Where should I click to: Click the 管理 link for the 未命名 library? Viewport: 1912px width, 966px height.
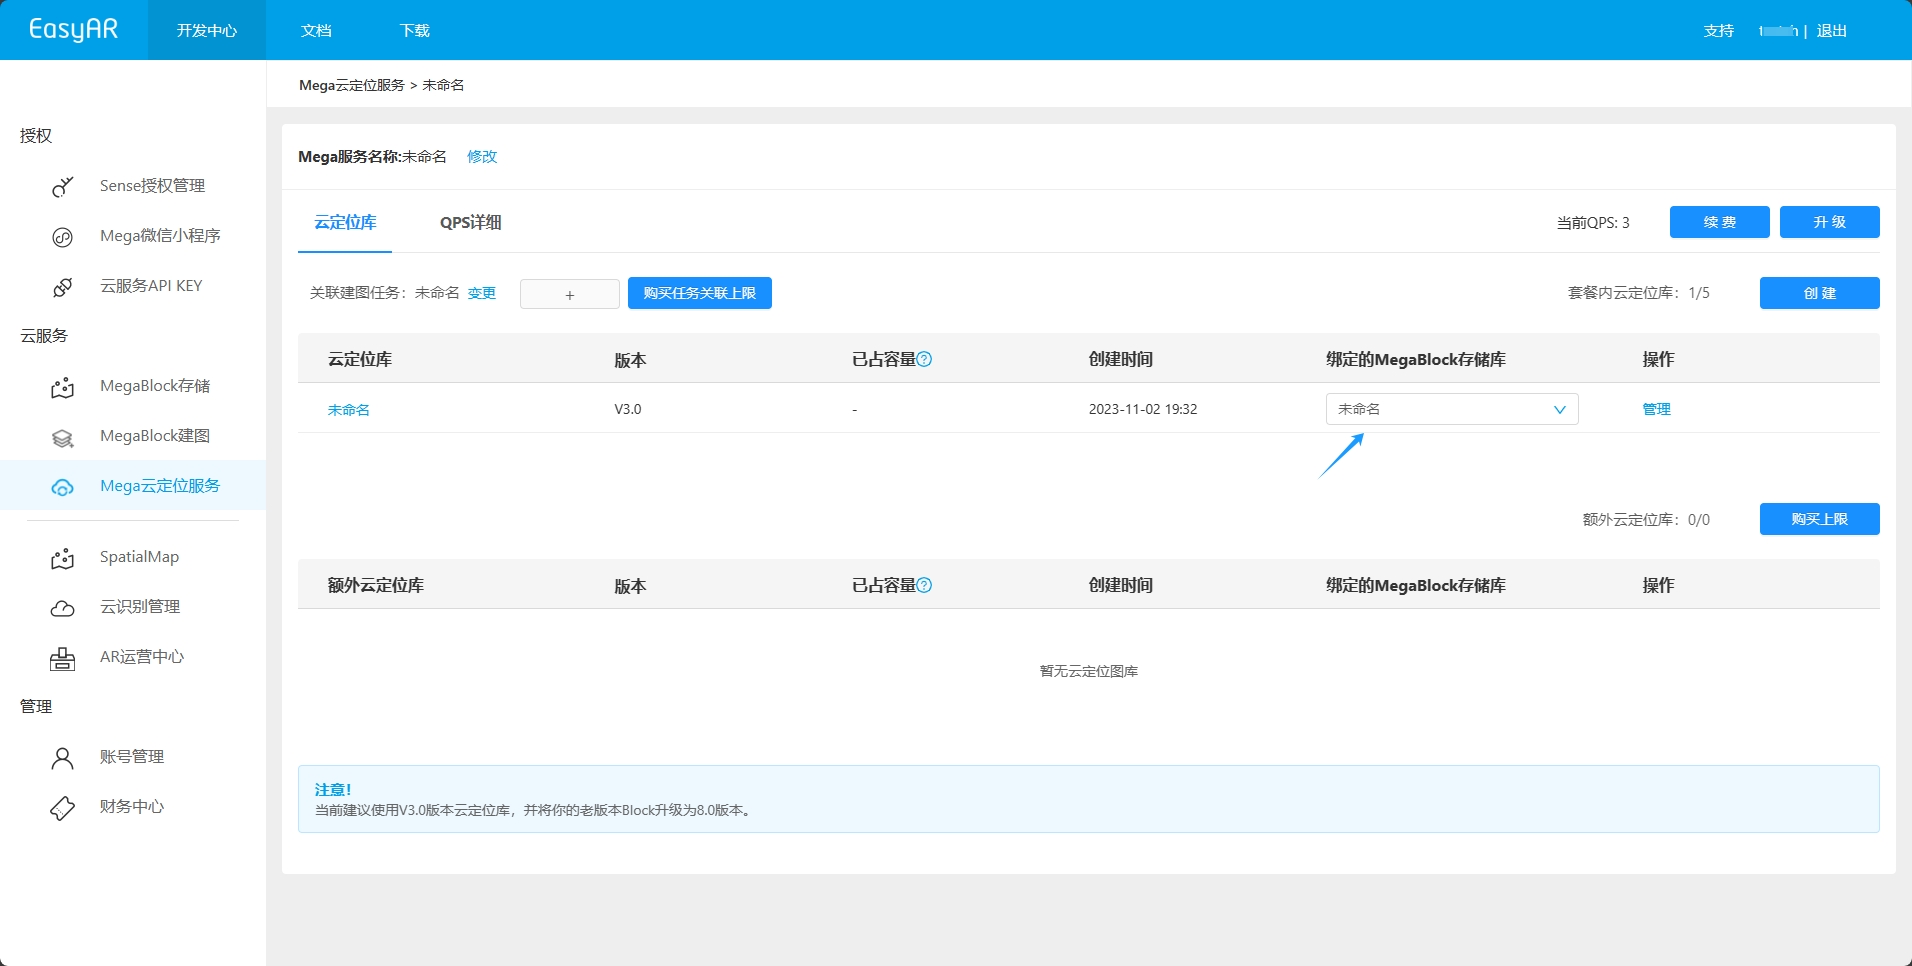1655,409
